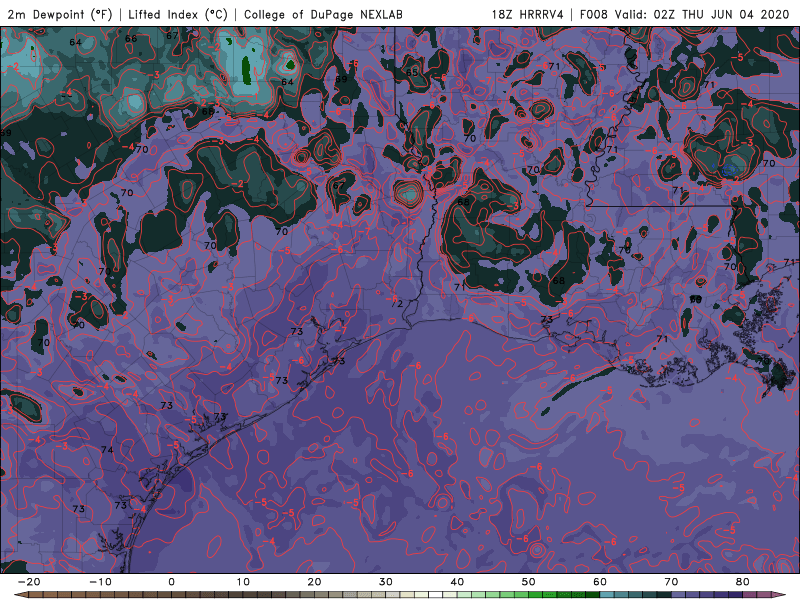
Task: Click the "80" color scale label
Action: (743, 582)
